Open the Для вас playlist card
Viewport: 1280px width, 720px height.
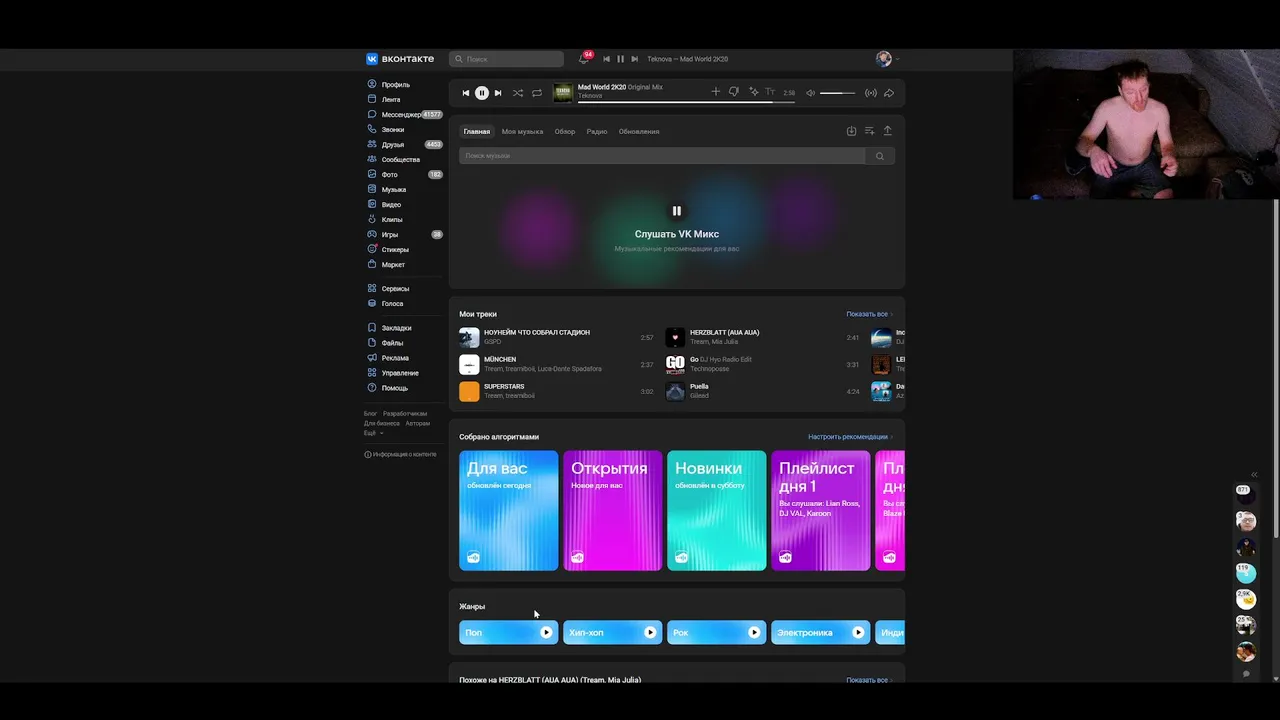tap(509, 511)
